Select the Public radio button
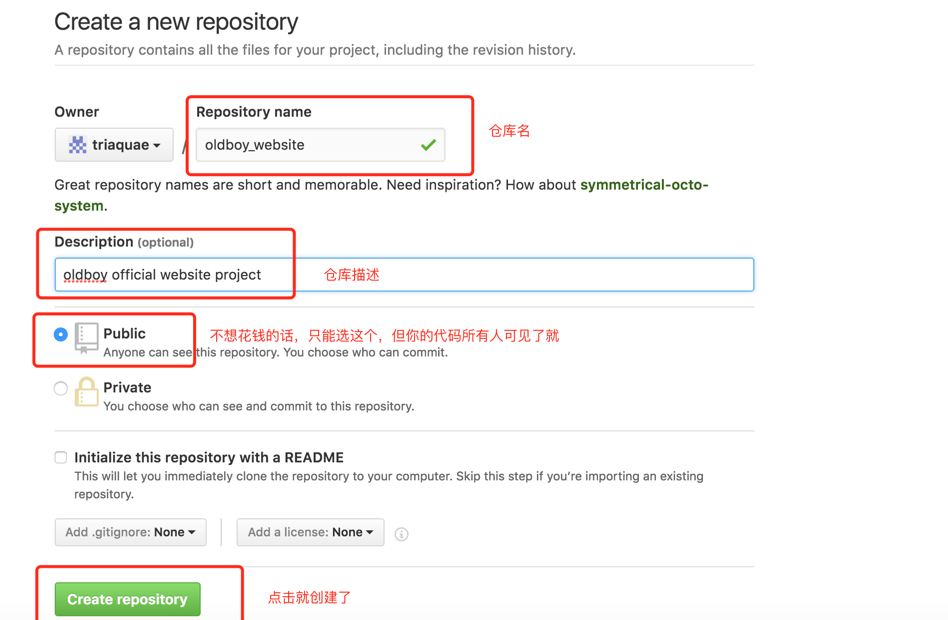This screenshot has height=620, width=948. pyautogui.click(x=60, y=334)
